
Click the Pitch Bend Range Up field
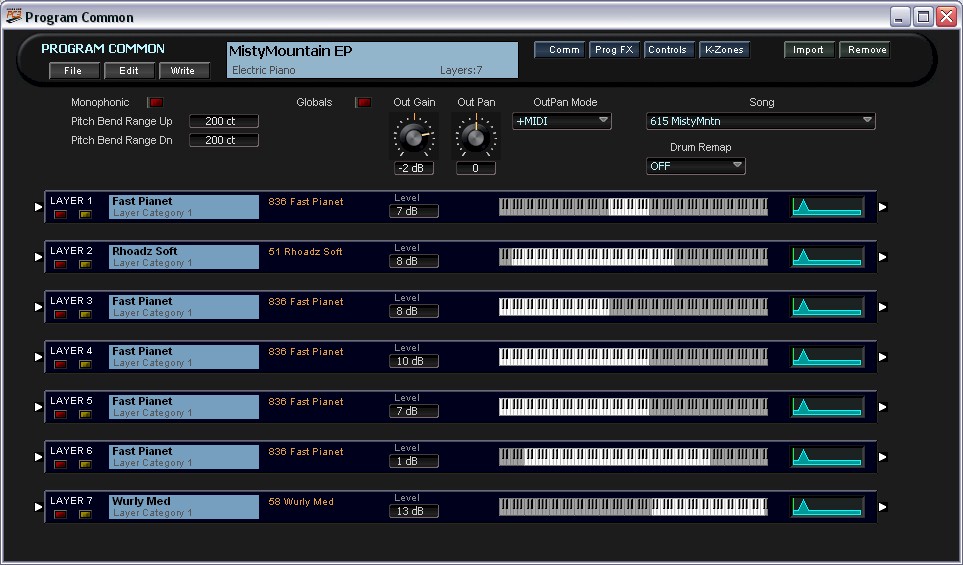(x=224, y=121)
